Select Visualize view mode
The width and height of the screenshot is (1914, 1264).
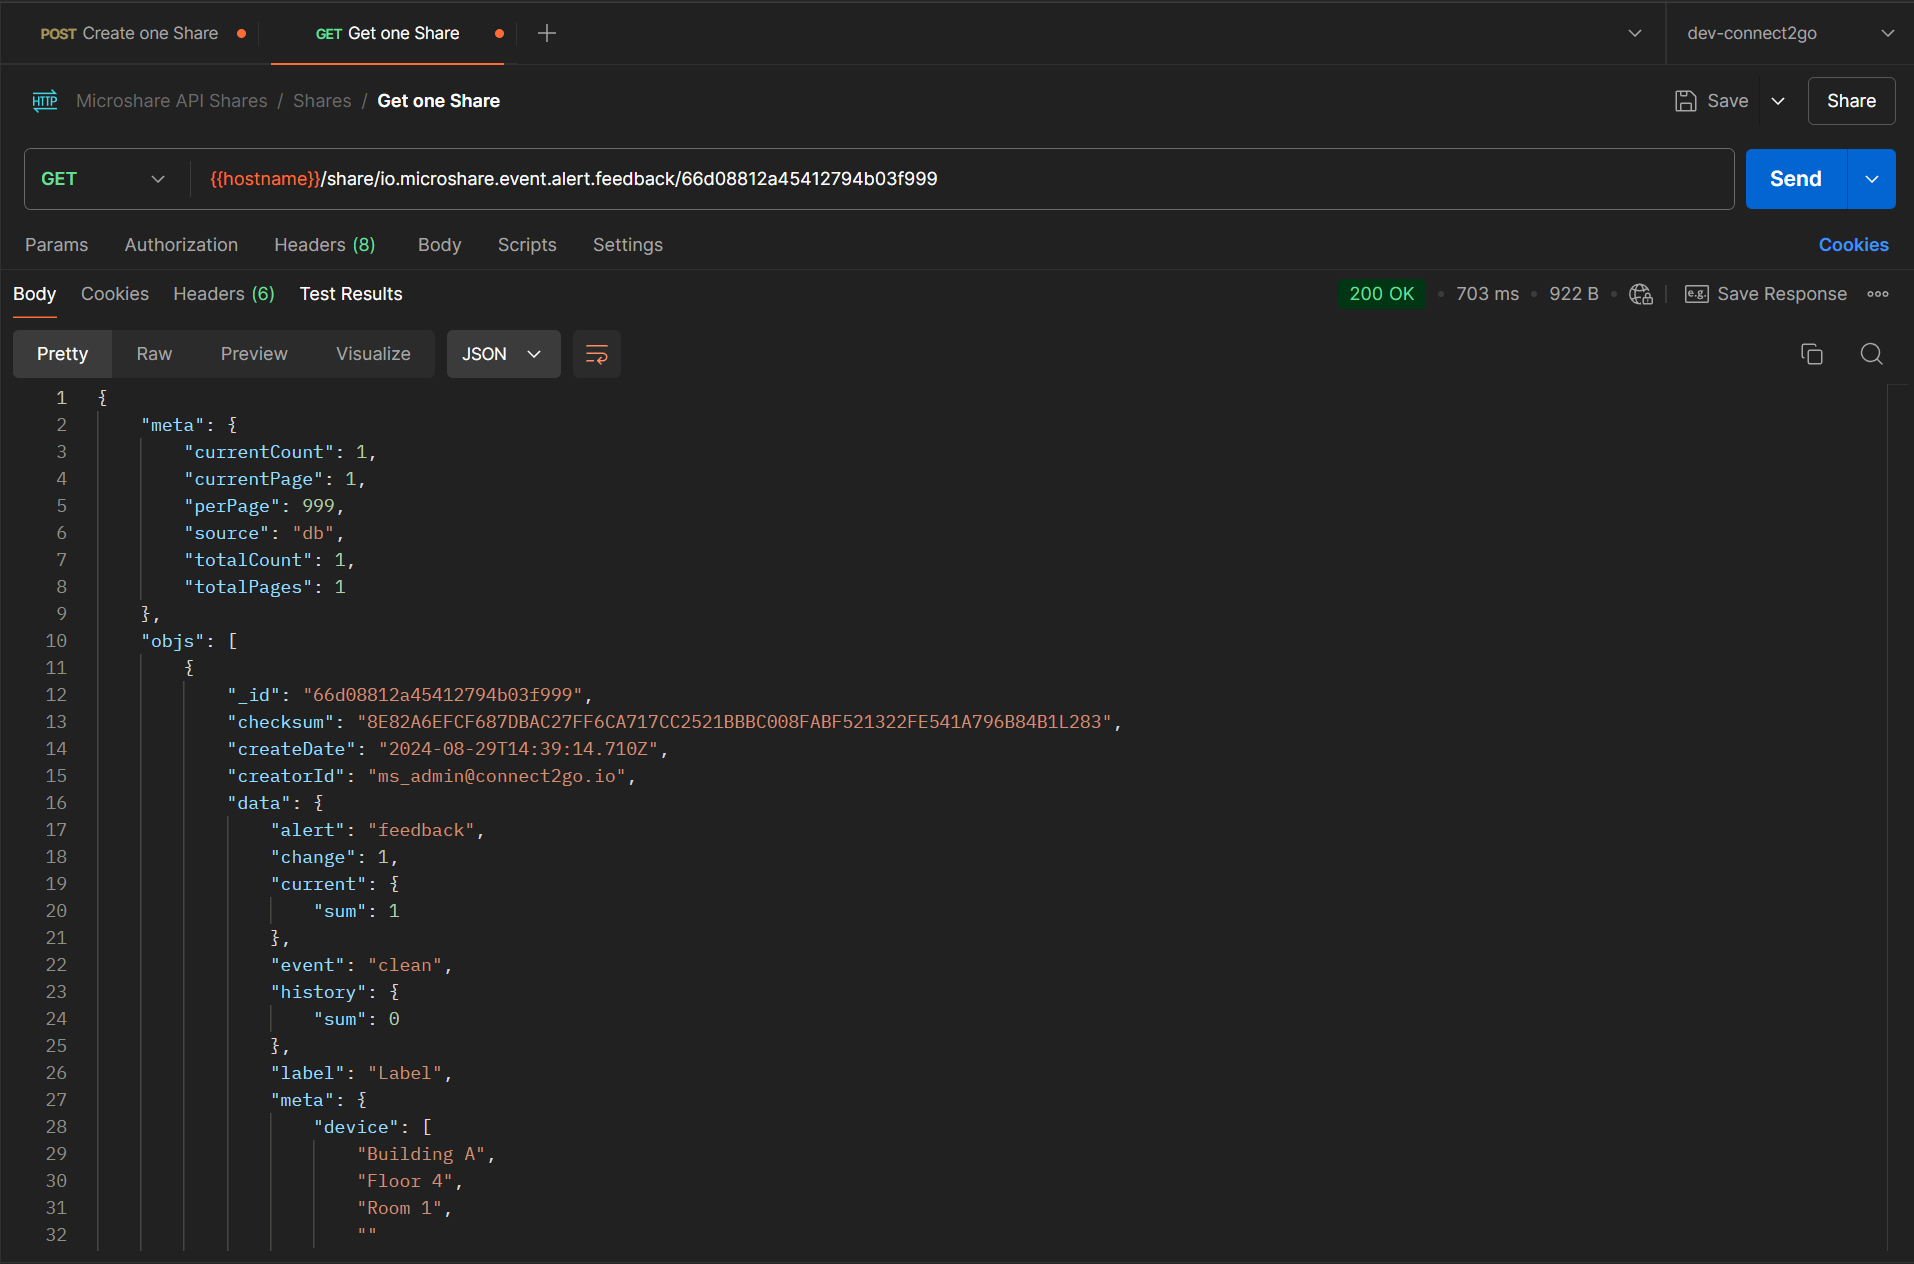373,354
